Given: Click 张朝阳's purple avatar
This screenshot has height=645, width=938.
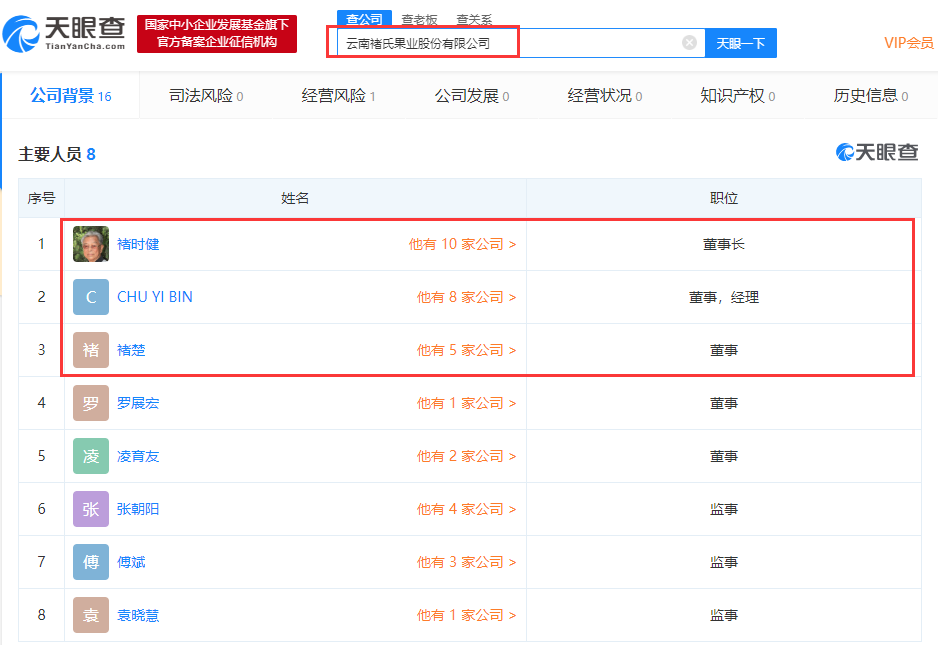Looking at the screenshot, I should coord(90,508).
